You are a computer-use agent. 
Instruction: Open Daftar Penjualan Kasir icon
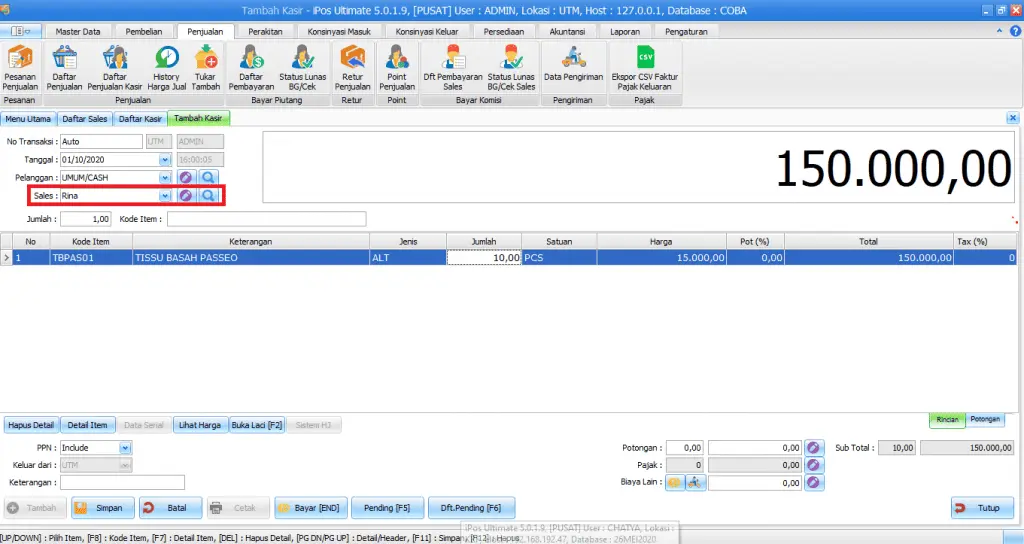point(114,68)
